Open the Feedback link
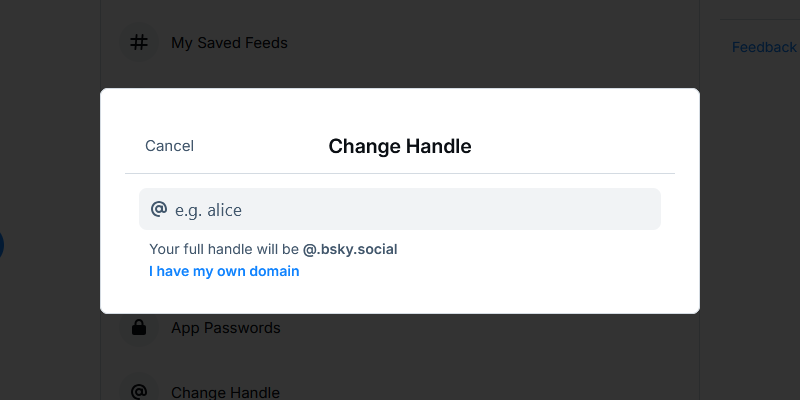Screen dimensions: 800x400 pos(764,47)
